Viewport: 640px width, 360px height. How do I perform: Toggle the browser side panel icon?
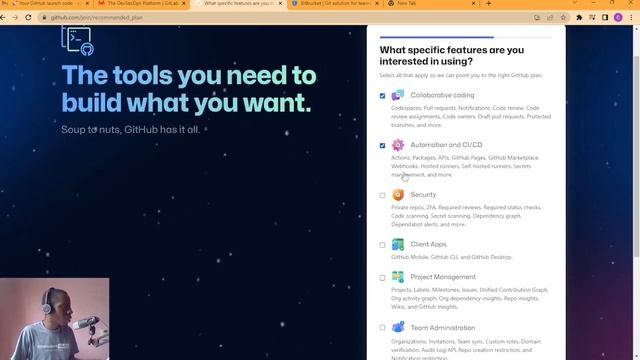pyautogui.click(x=605, y=18)
